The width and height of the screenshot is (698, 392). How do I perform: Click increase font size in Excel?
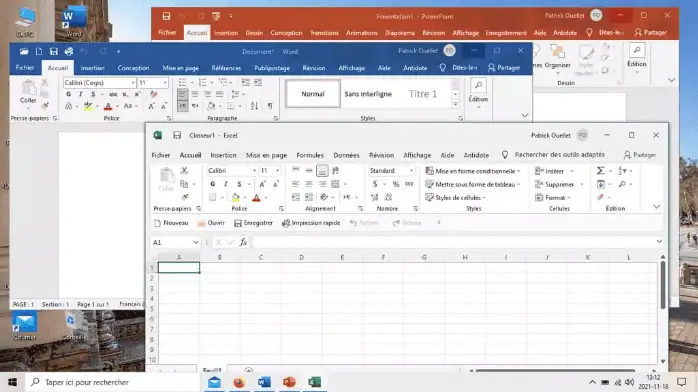point(262,184)
